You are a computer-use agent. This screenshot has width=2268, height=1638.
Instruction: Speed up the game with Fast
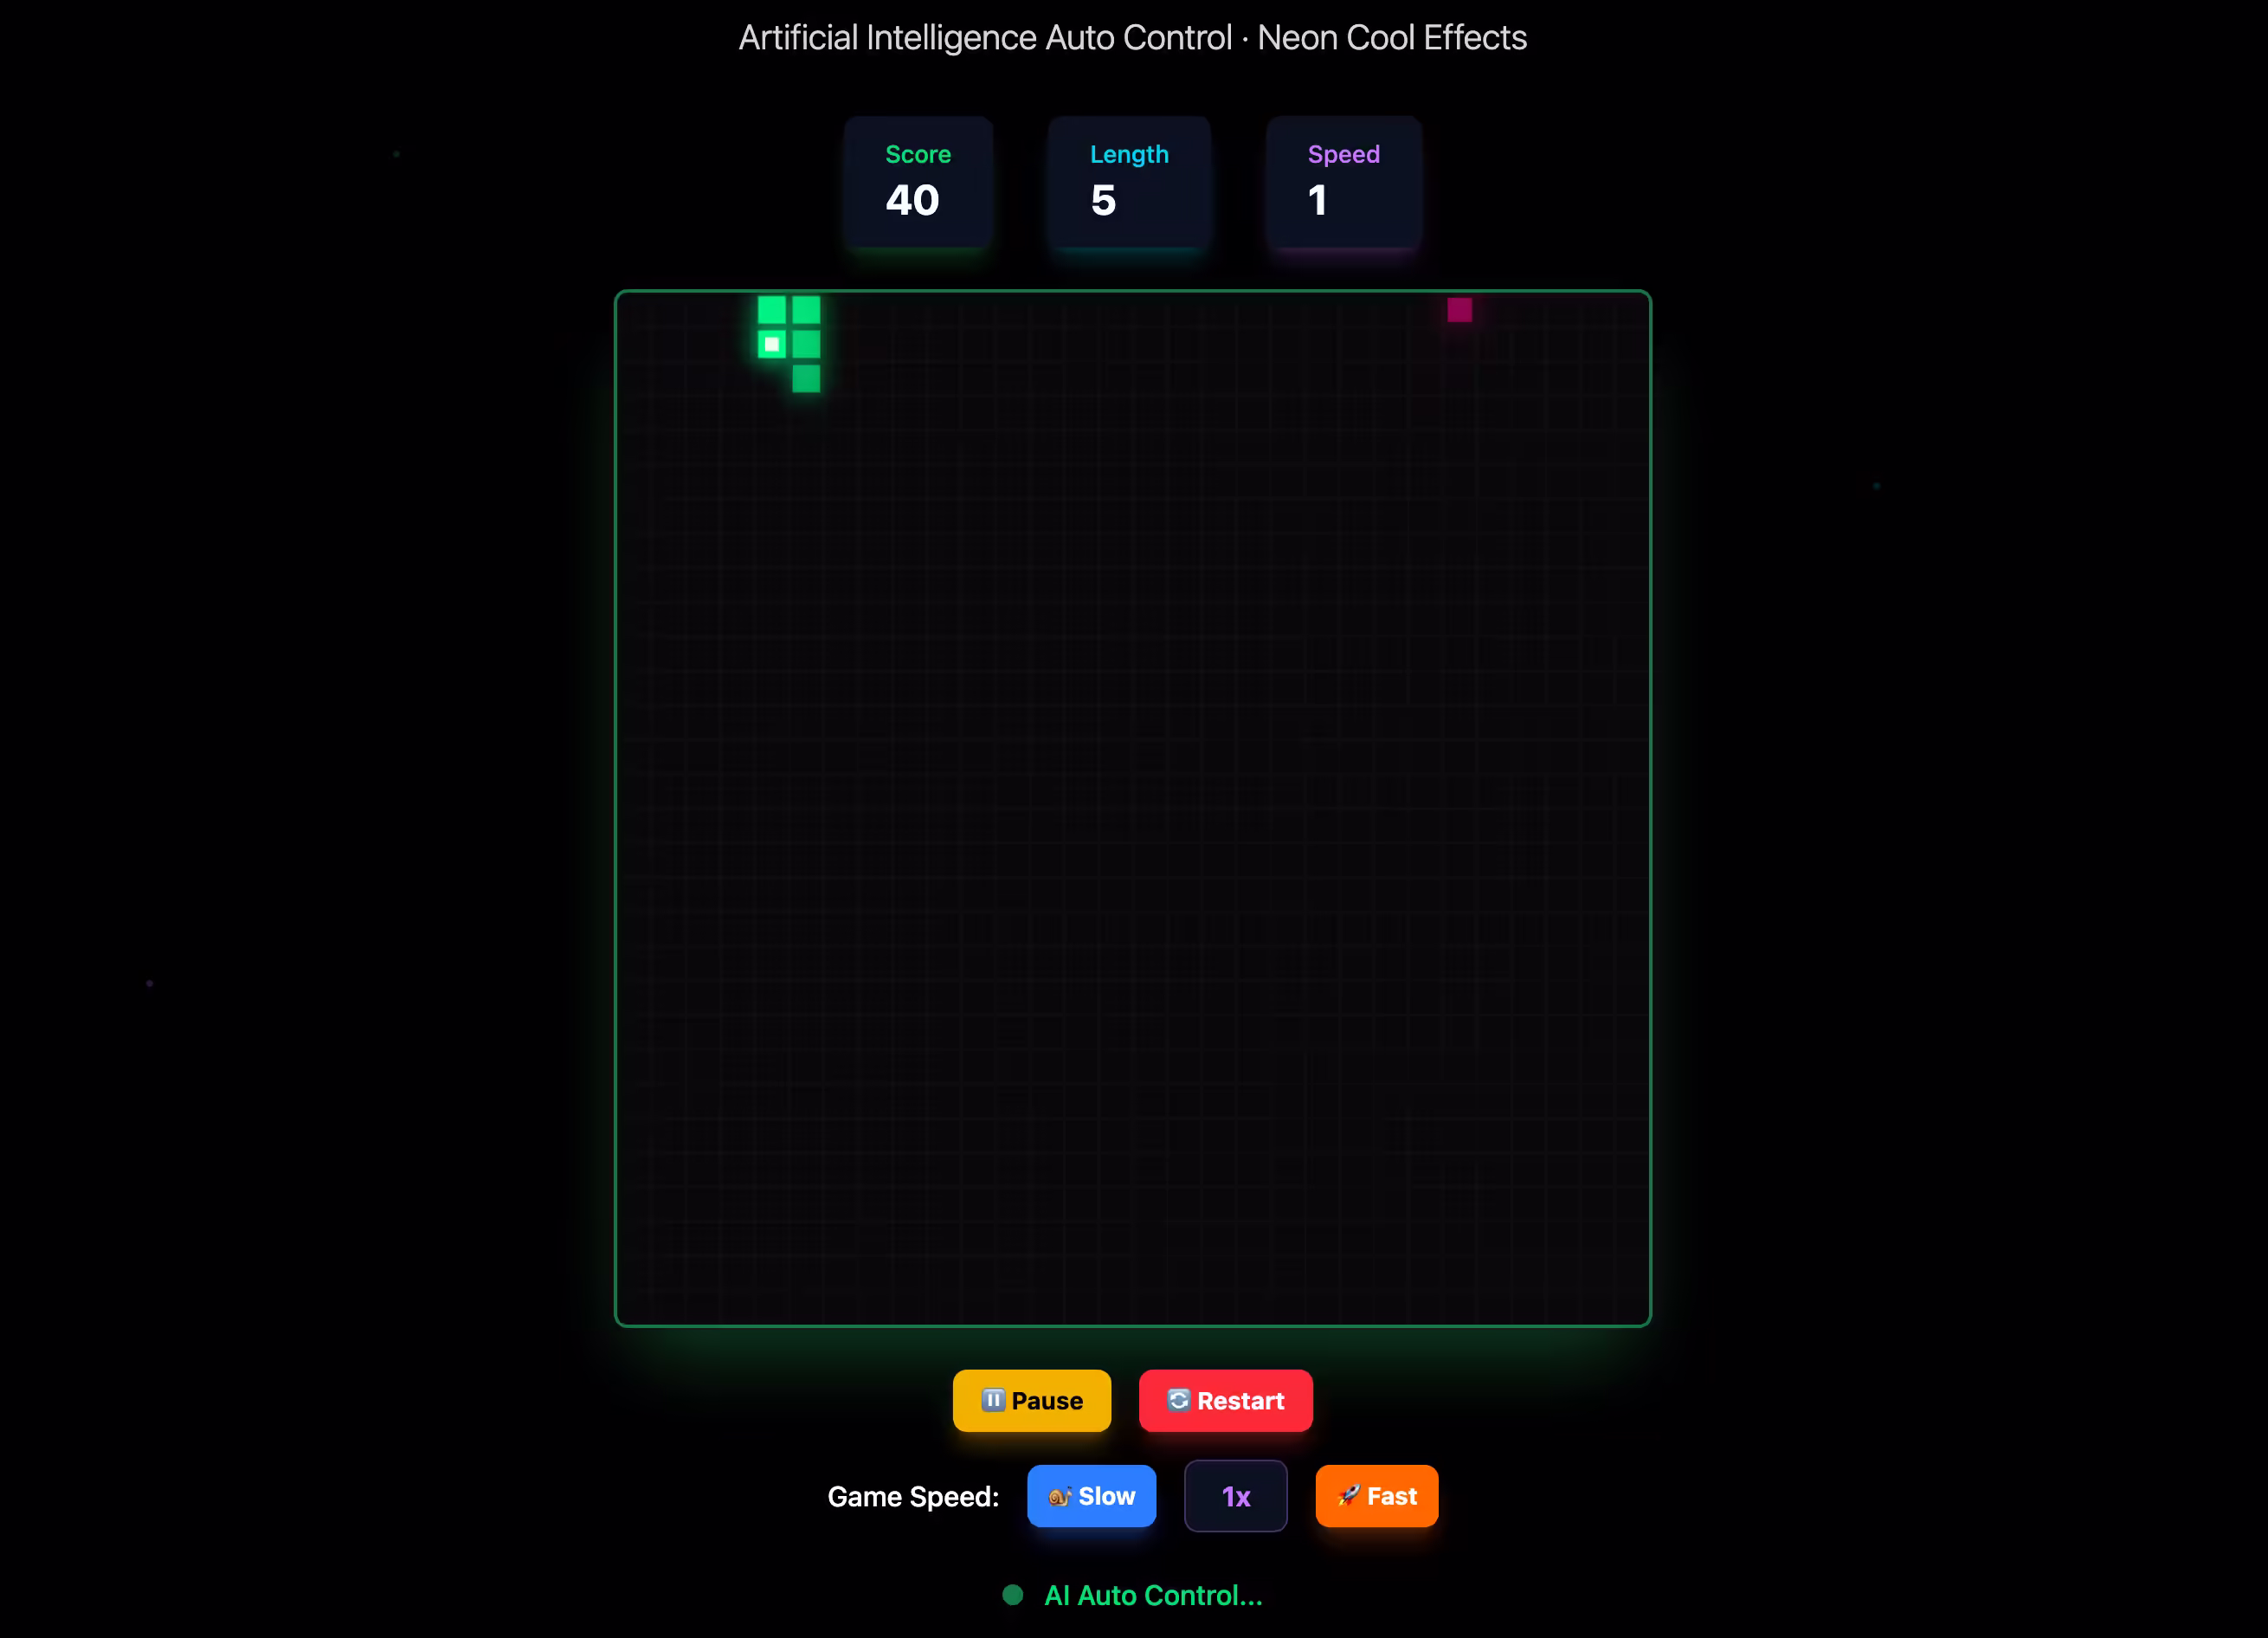click(1376, 1497)
